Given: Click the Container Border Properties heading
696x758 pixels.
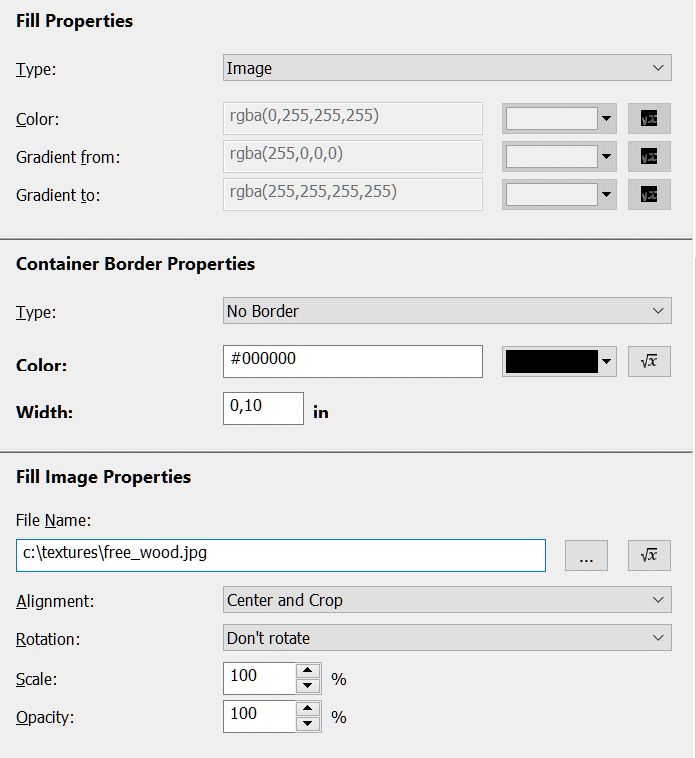Looking at the screenshot, I should click(135, 264).
